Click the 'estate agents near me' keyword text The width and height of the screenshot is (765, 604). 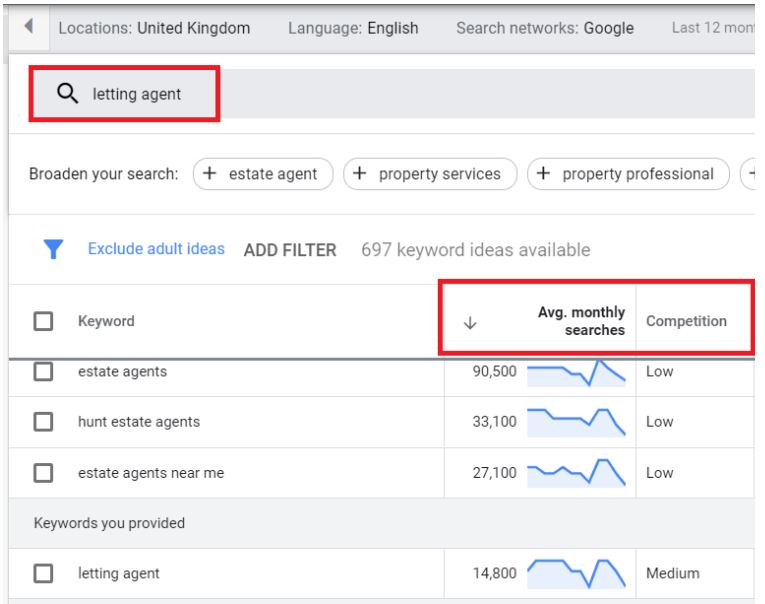click(151, 473)
